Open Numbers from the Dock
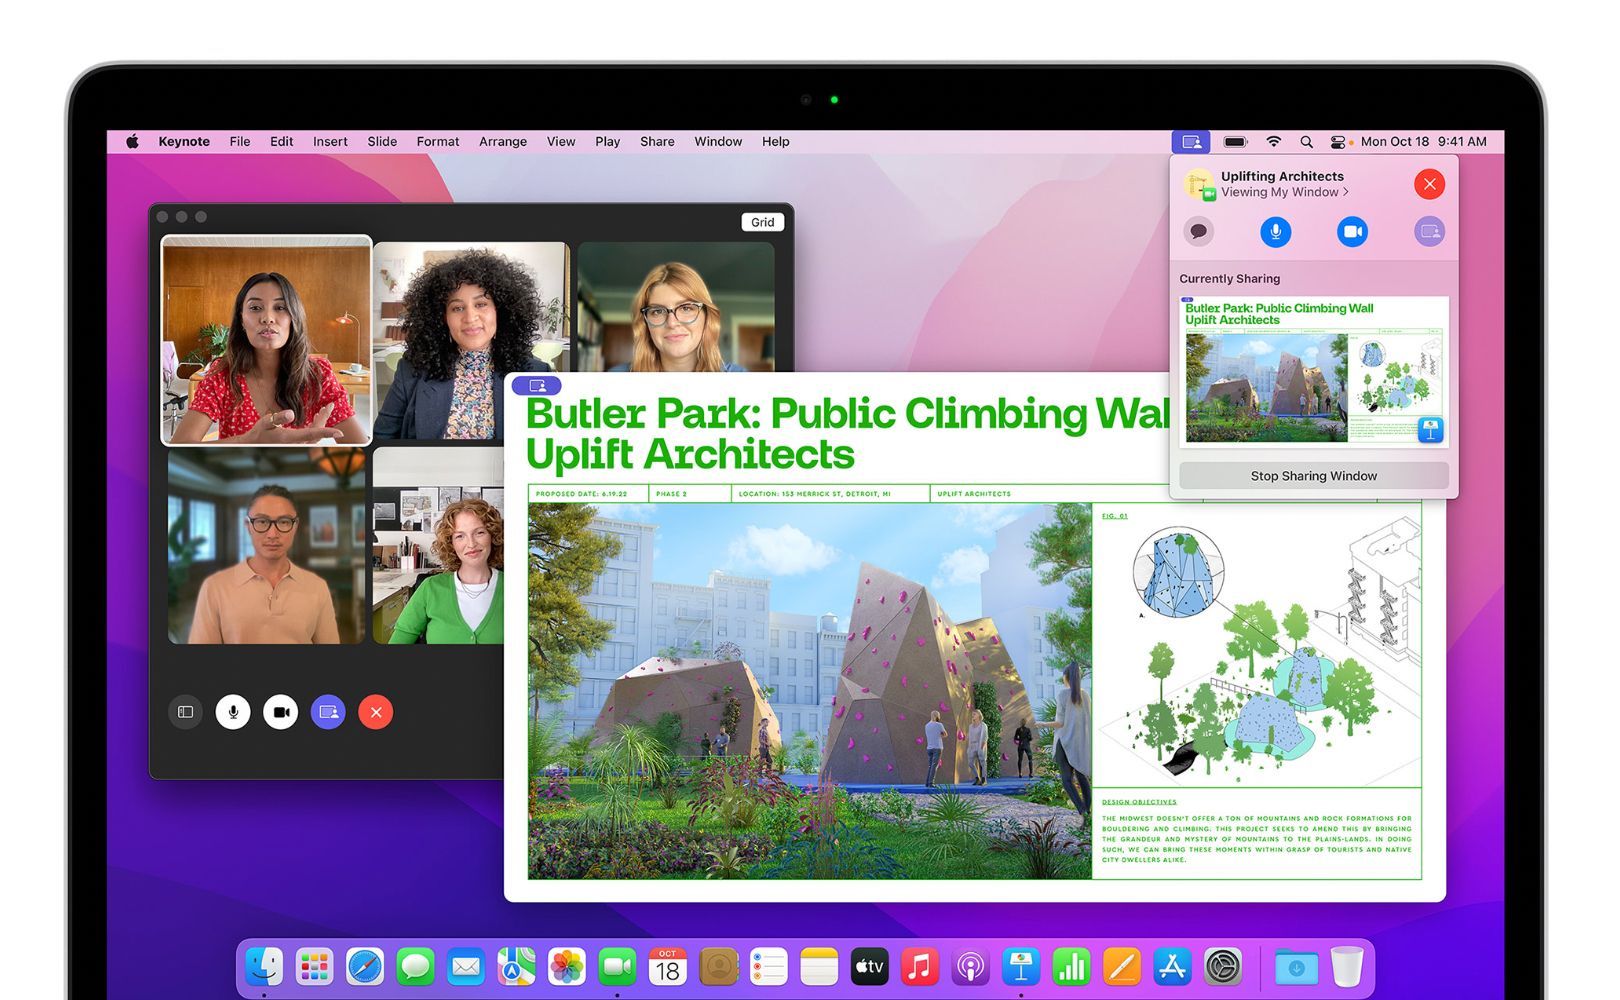The height and width of the screenshot is (1000, 1620). pyautogui.click(x=1071, y=967)
